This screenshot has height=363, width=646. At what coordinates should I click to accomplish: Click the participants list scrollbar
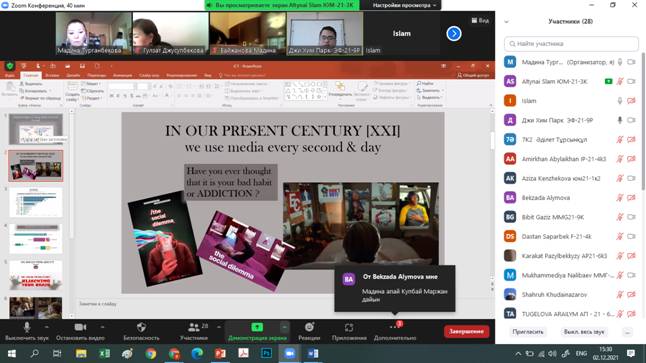(643, 122)
